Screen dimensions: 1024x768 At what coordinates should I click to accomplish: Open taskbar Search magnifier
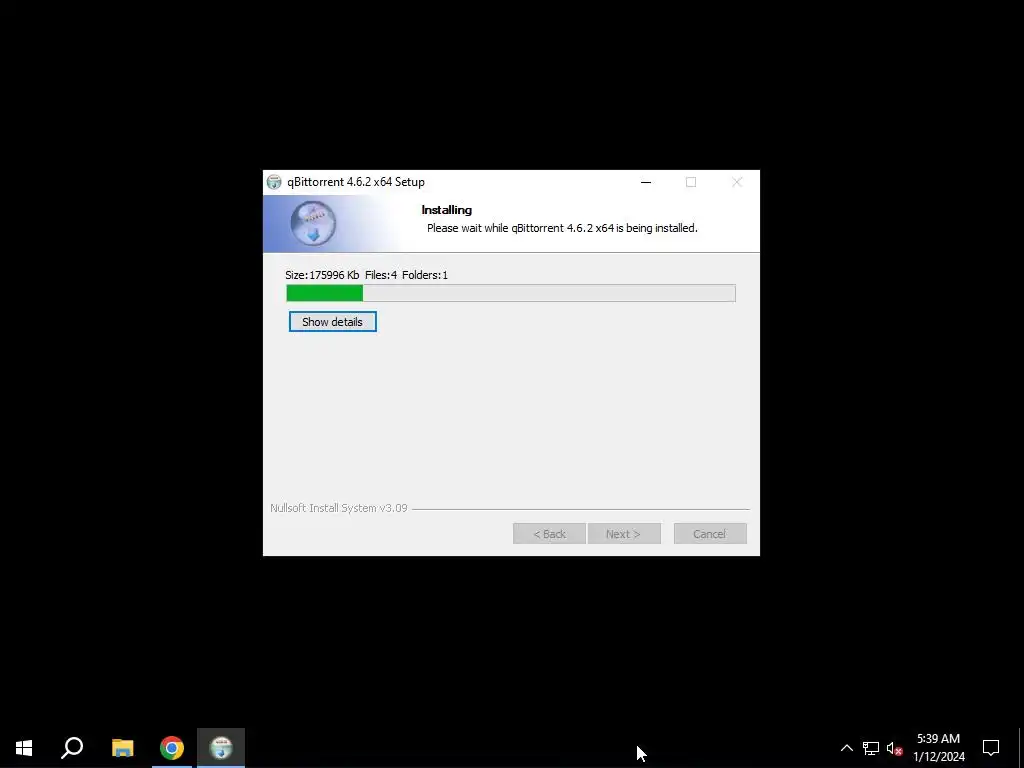(72, 748)
